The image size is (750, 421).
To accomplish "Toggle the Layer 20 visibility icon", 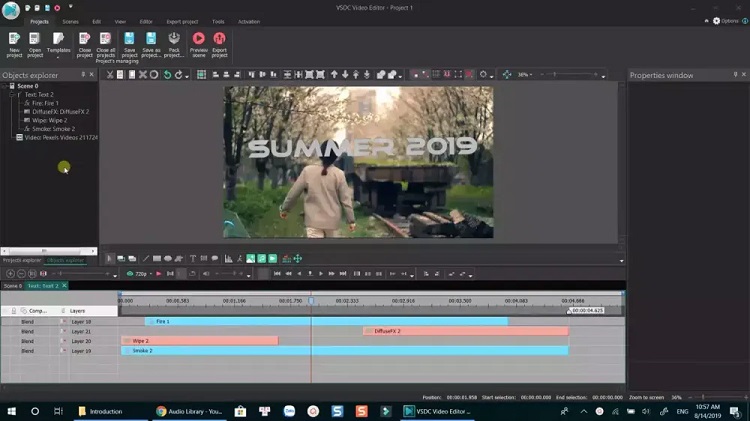I will (x=63, y=341).
